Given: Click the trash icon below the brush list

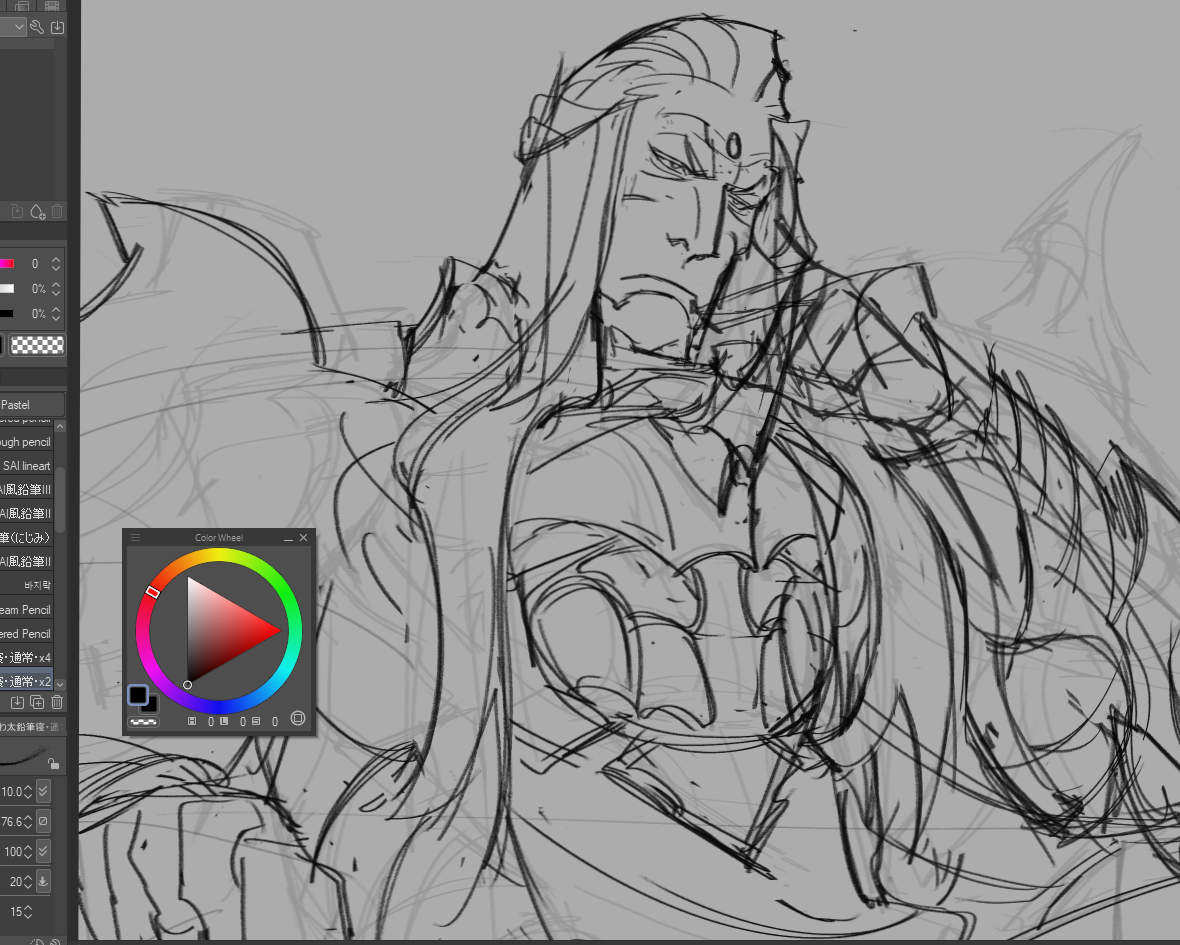Looking at the screenshot, I should [57, 702].
